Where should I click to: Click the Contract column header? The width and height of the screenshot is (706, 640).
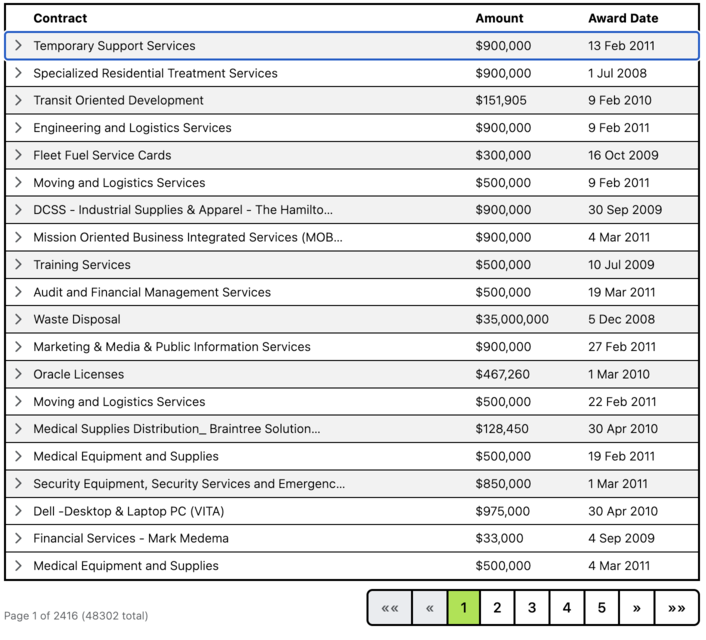[60, 18]
